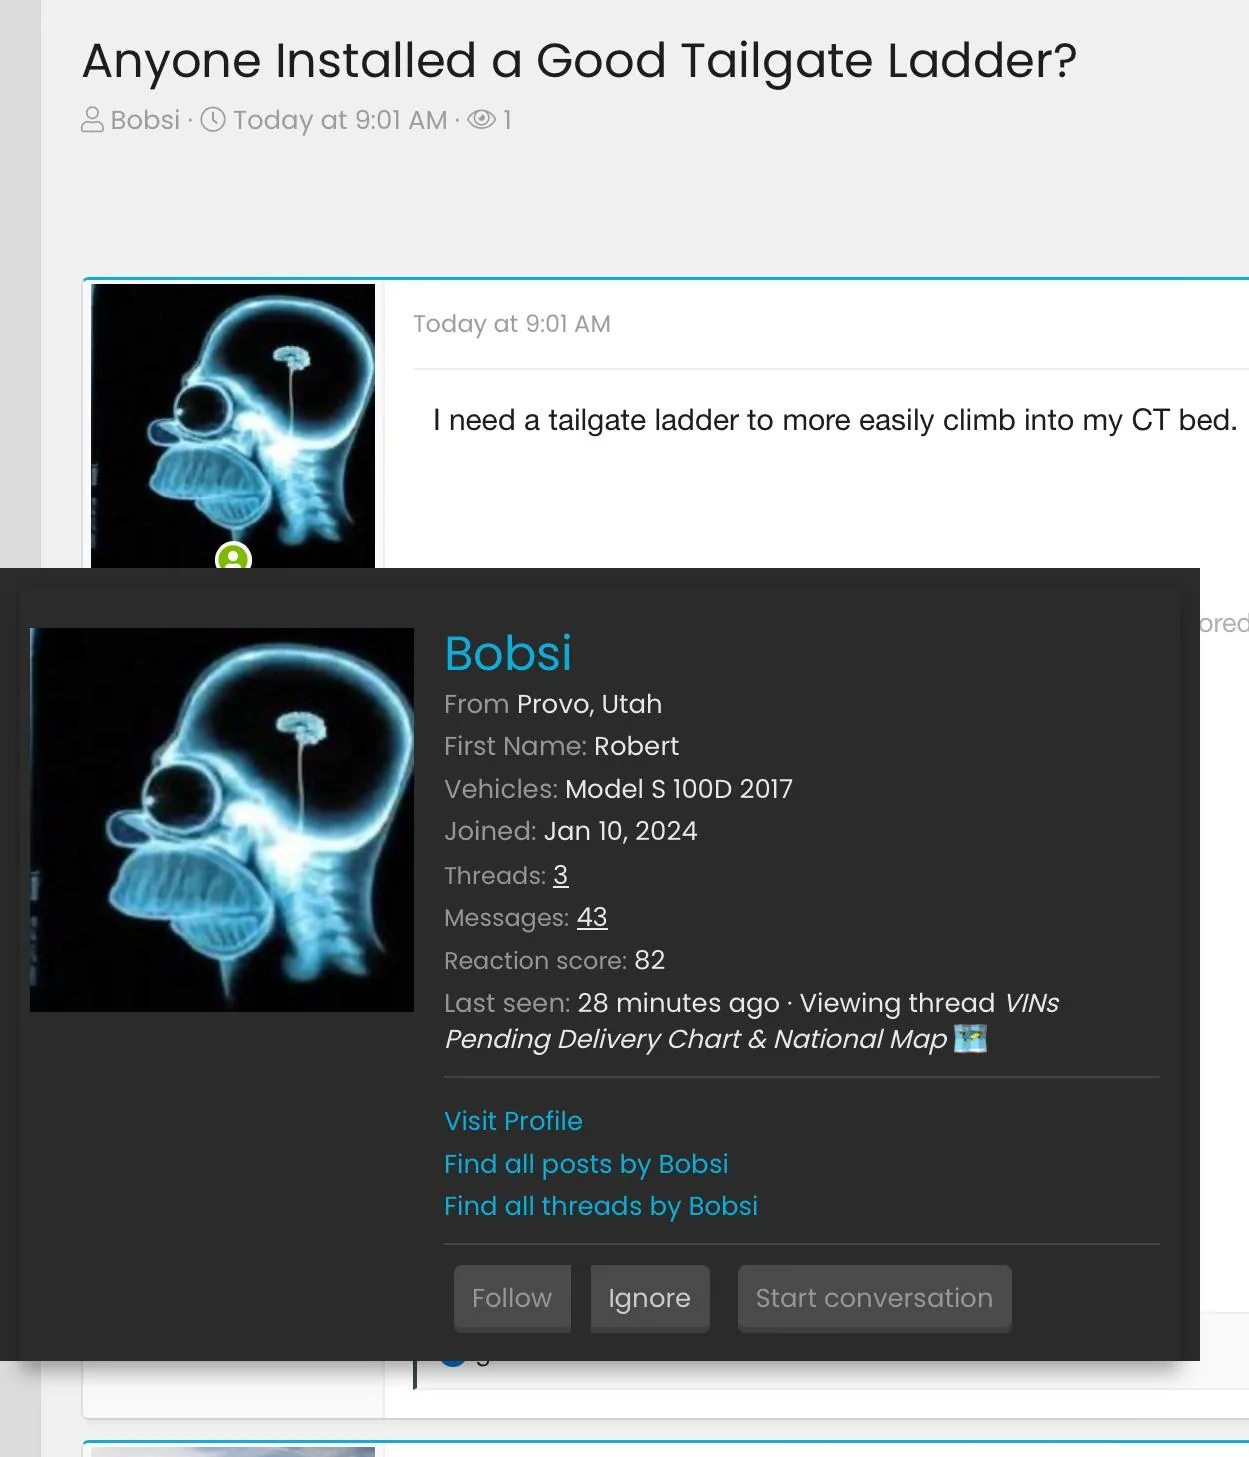Open Threads count 3 link
1249x1457 pixels.
coord(561,875)
